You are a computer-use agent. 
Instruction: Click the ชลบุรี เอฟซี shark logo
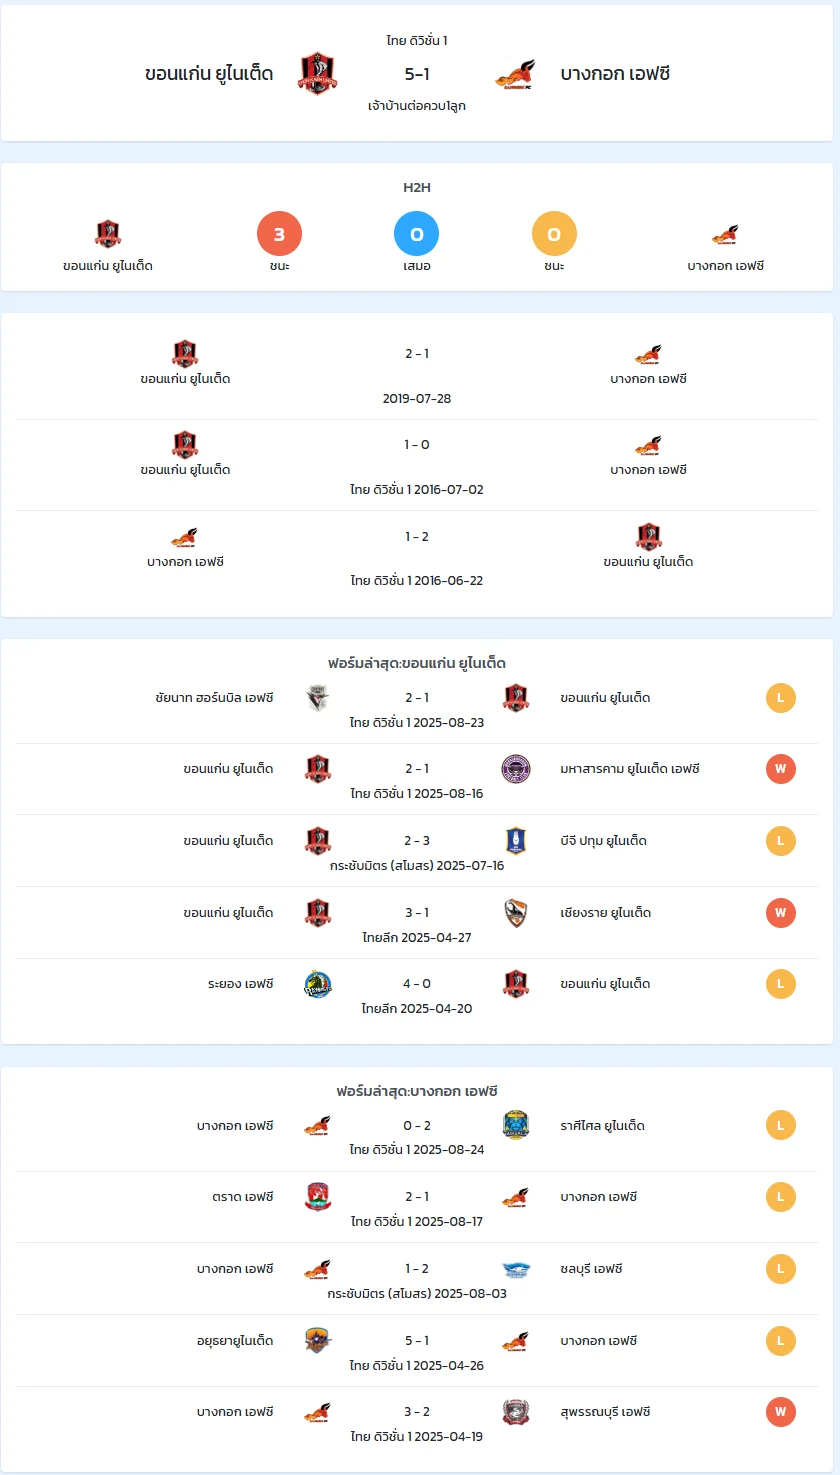click(x=515, y=1269)
